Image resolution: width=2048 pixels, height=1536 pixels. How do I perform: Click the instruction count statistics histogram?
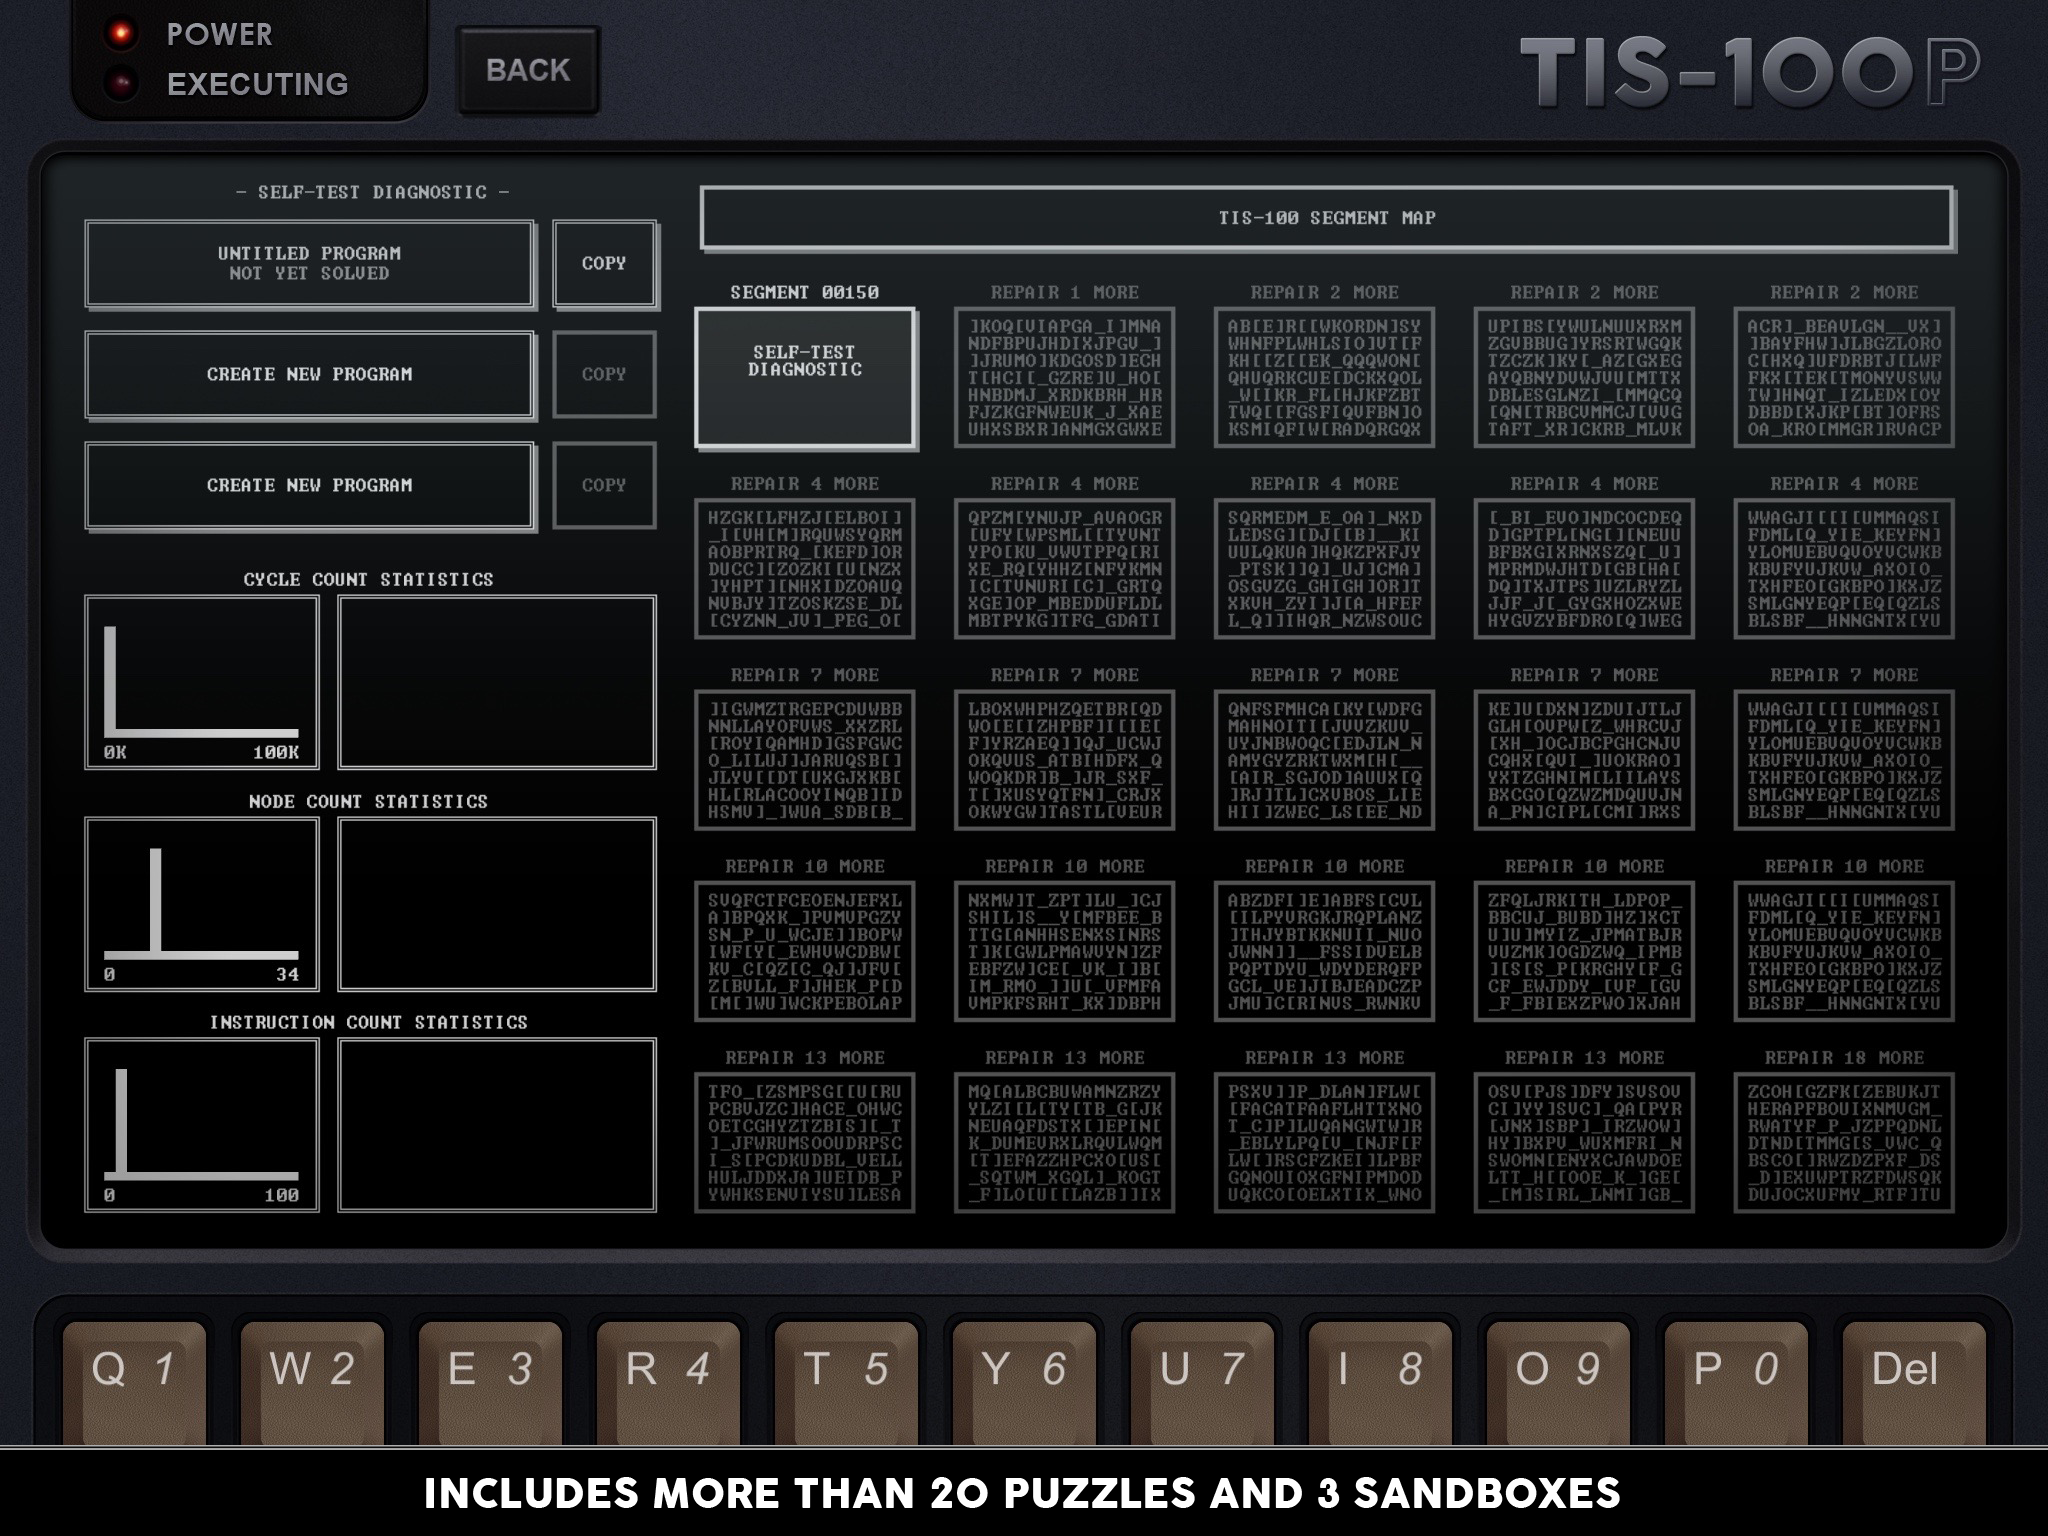[x=202, y=1125]
